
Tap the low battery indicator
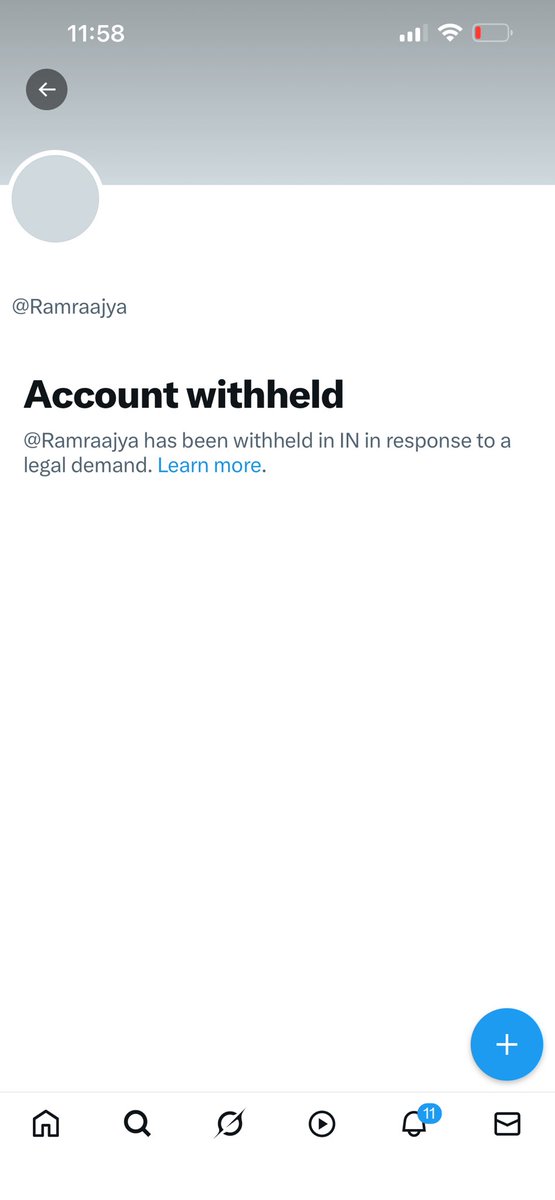tap(493, 33)
